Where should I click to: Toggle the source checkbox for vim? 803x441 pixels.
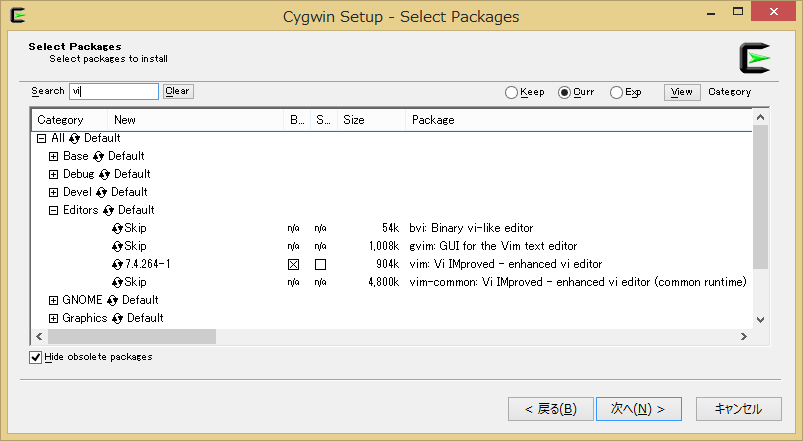point(321,264)
